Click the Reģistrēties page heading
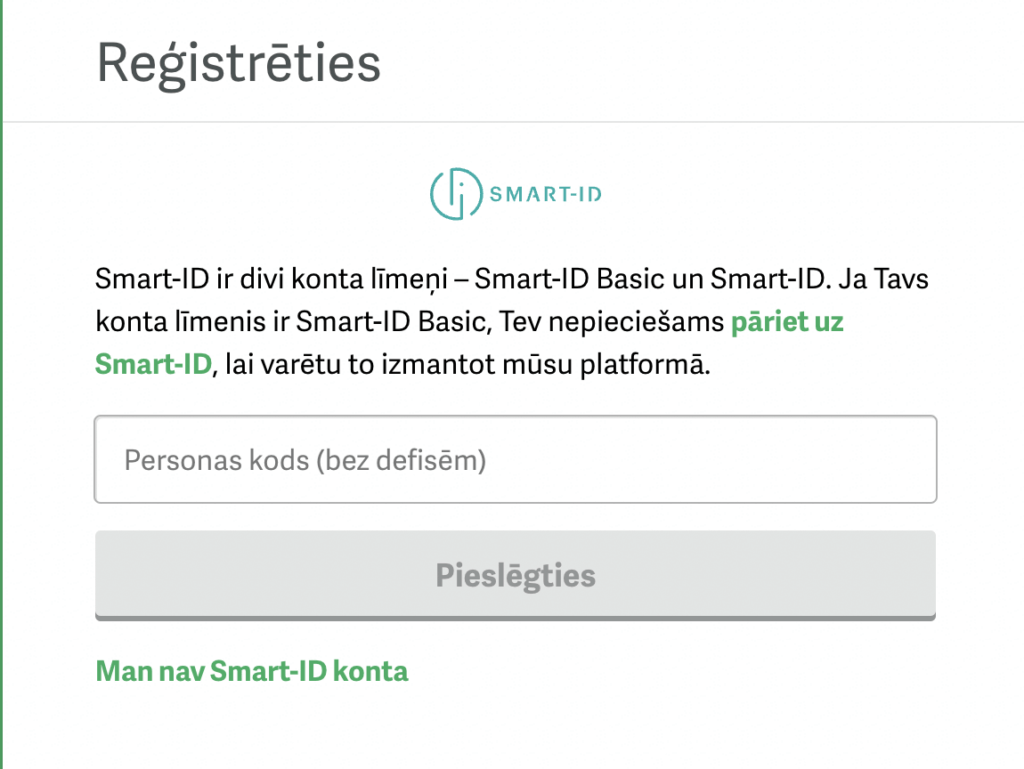 point(238,64)
